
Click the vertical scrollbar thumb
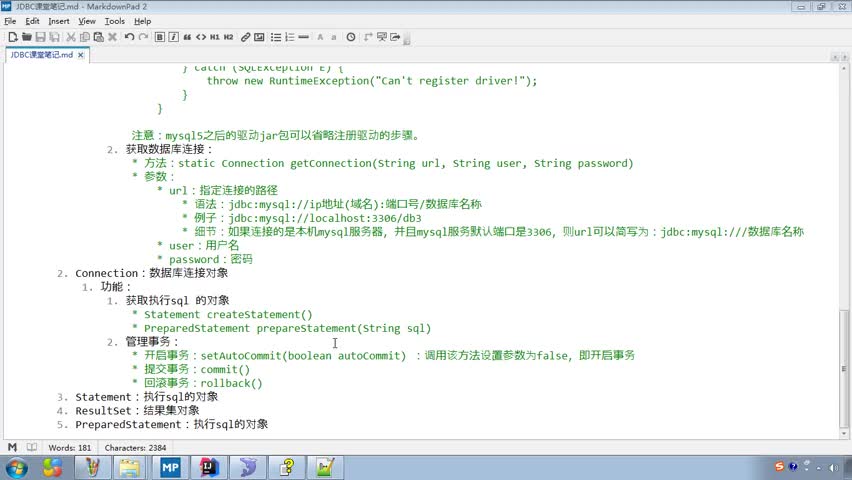(843, 368)
